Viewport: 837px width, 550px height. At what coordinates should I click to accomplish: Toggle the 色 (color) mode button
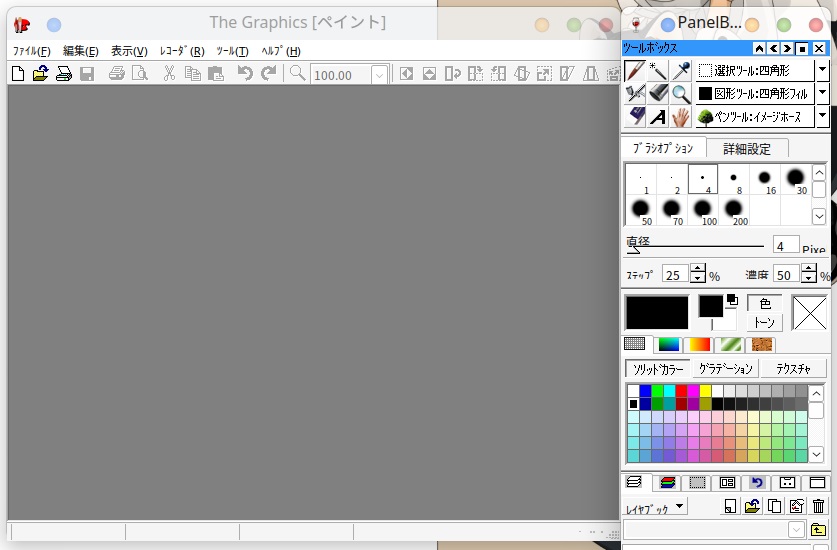pyautogui.click(x=765, y=304)
